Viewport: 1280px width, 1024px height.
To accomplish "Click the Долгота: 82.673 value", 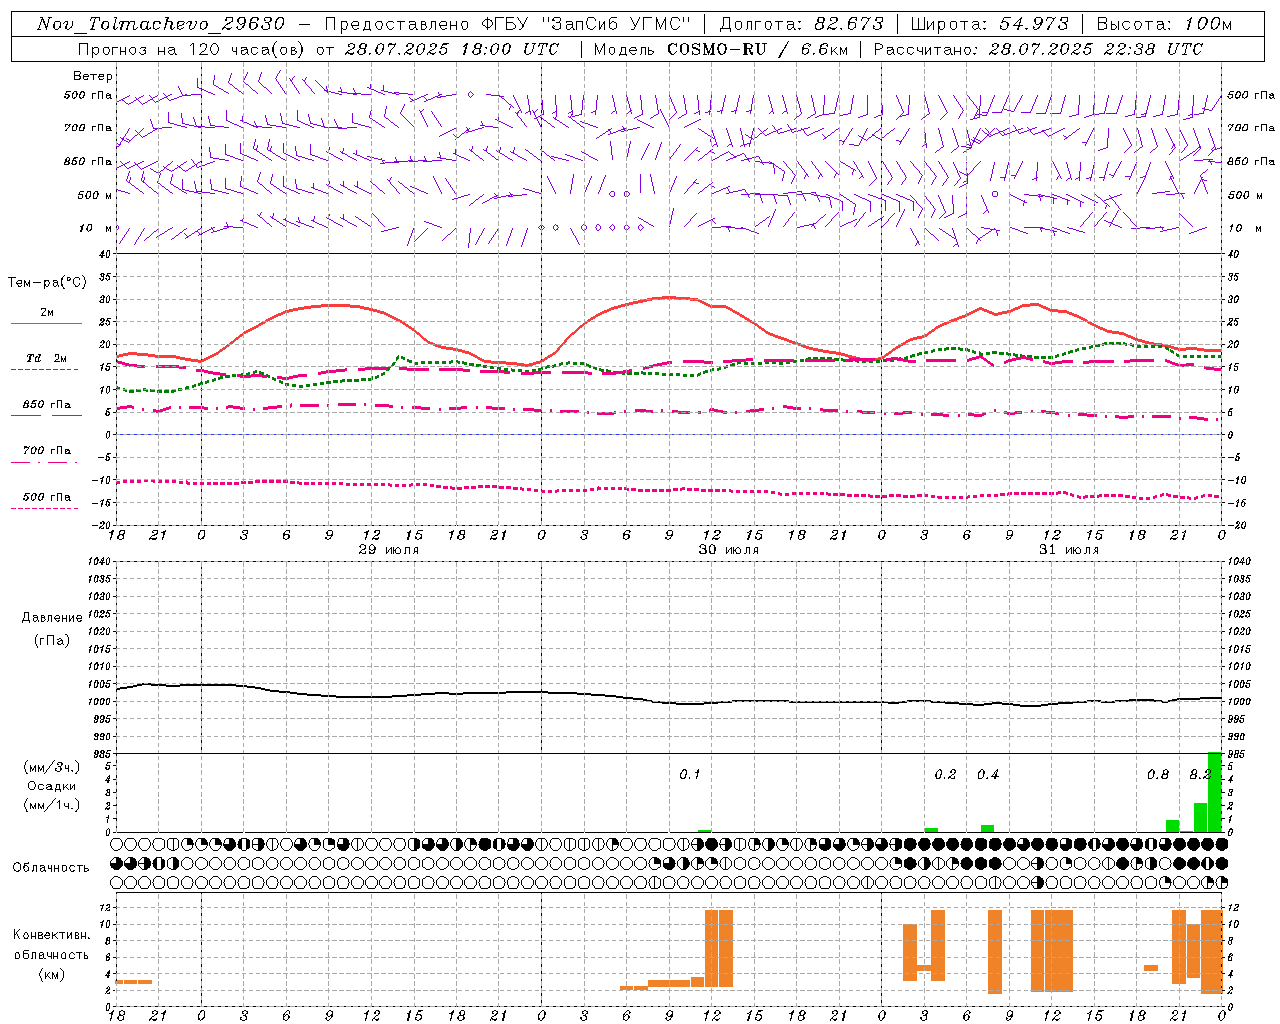I will coord(801,24).
